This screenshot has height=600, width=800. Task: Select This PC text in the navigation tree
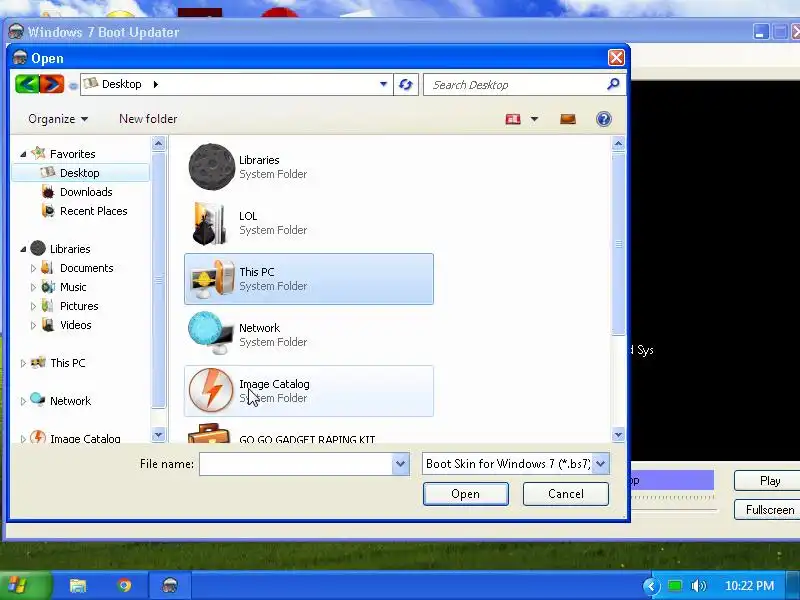click(67, 363)
